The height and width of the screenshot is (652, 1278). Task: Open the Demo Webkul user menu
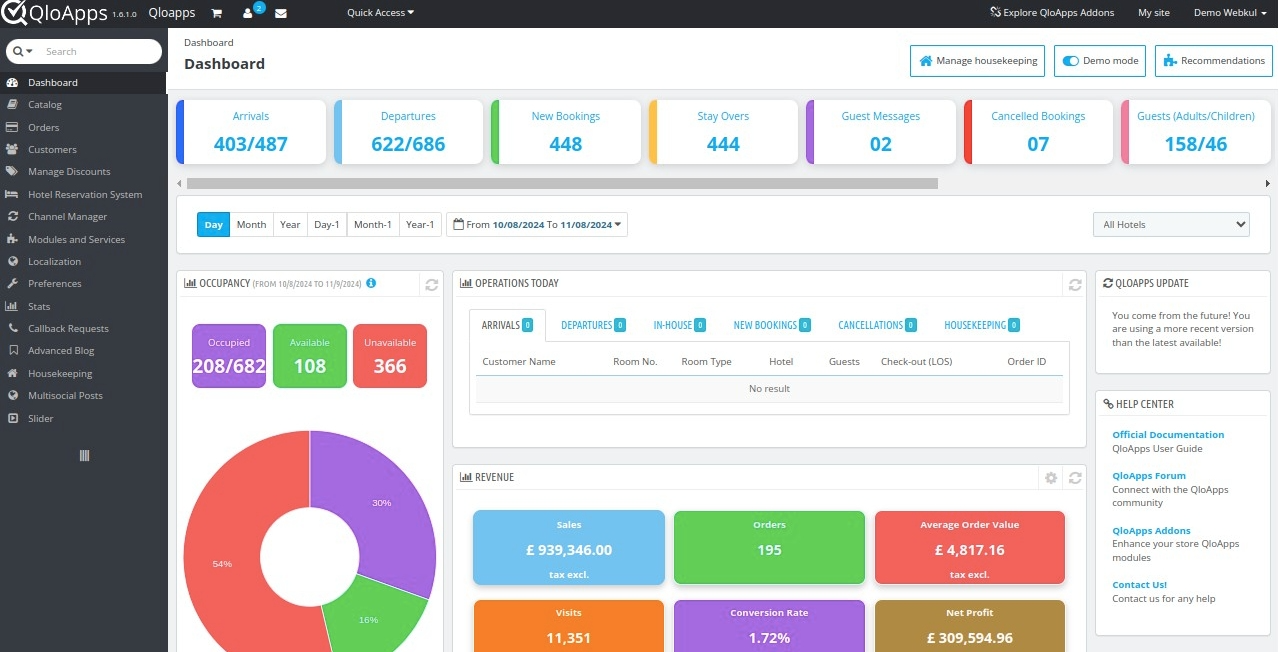[x=1230, y=13]
